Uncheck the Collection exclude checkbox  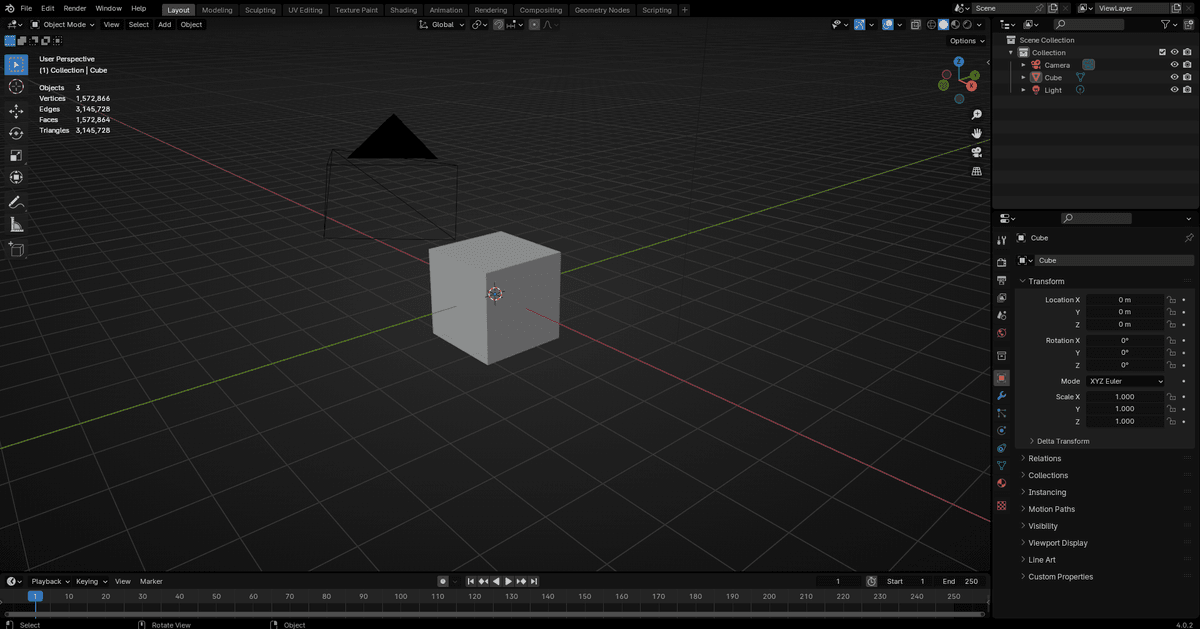coord(1161,52)
